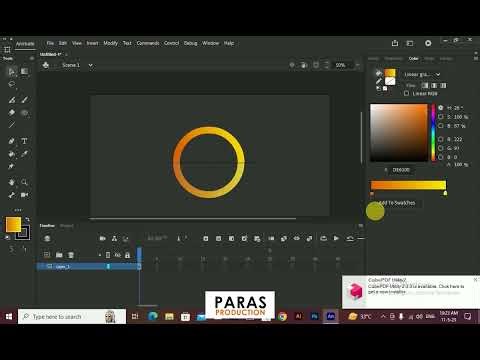The image size is (480, 360).
Task: Click the Test Movie play icon at top right
Action: [x=428, y=43]
